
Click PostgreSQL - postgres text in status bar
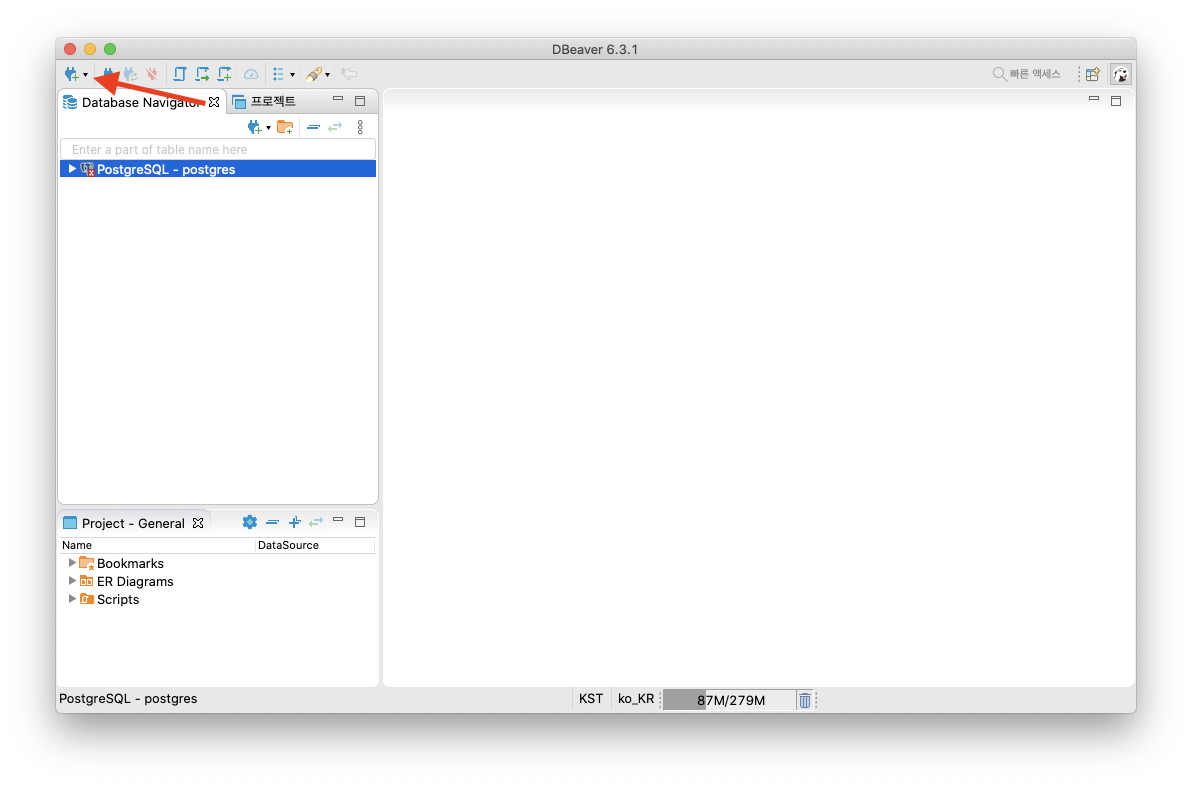[128, 699]
